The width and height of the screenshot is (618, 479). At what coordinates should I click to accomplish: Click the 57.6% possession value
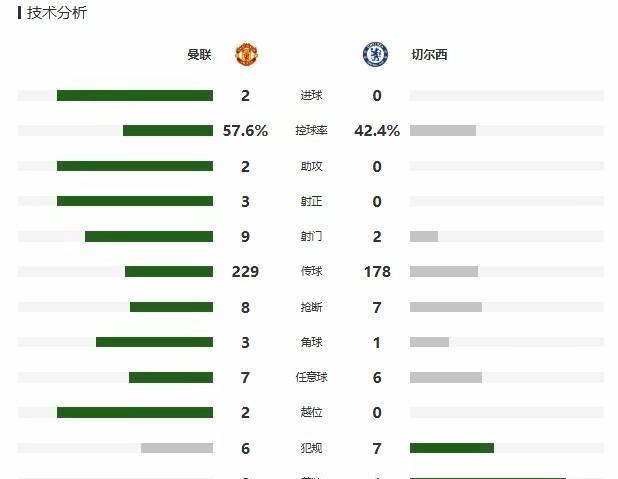(245, 130)
